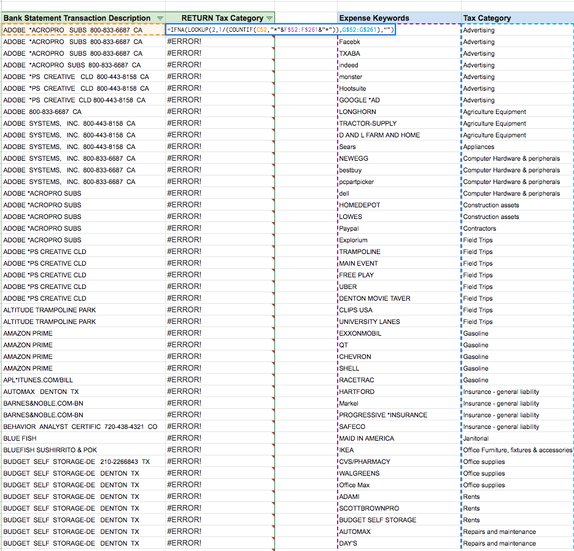Viewport: 574px width, 551px height.
Task: Open filter dropdown on Bank Statement Transaction Description header
Action: (x=160, y=18)
